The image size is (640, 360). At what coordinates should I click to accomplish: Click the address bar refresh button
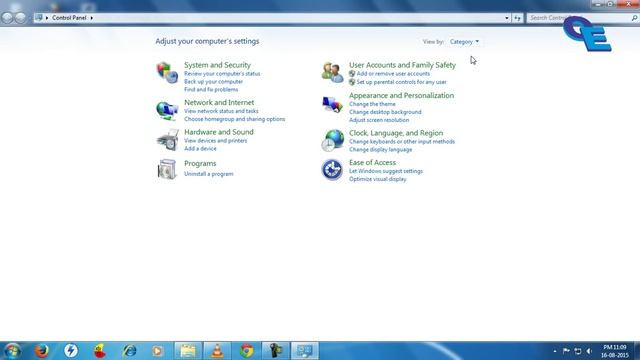(518, 18)
